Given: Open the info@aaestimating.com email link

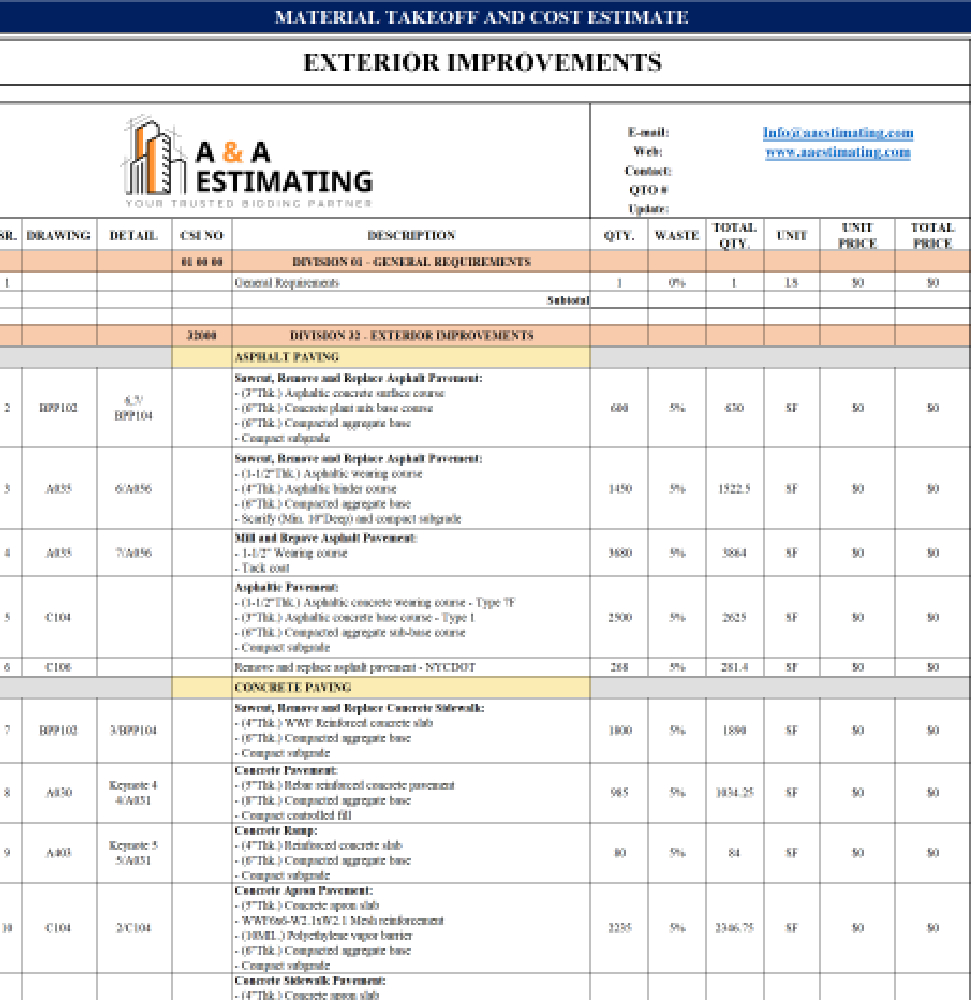Looking at the screenshot, I should [x=837, y=133].
